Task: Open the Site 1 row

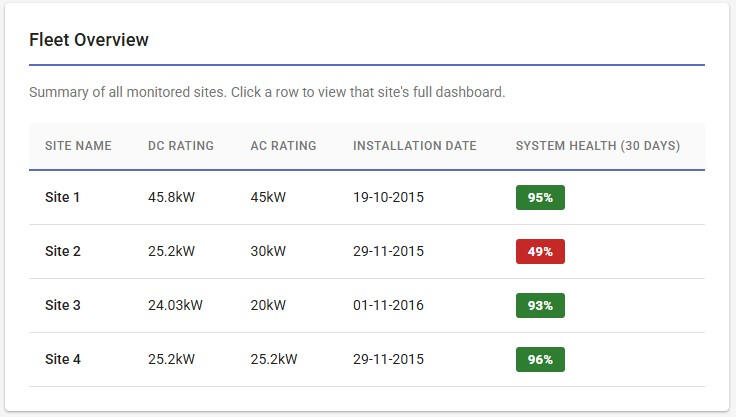Action: click(62, 198)
